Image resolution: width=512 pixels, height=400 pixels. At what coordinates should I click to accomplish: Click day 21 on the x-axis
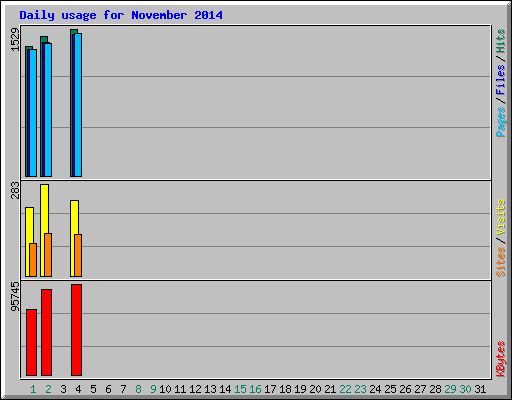[x=330, y=389]
